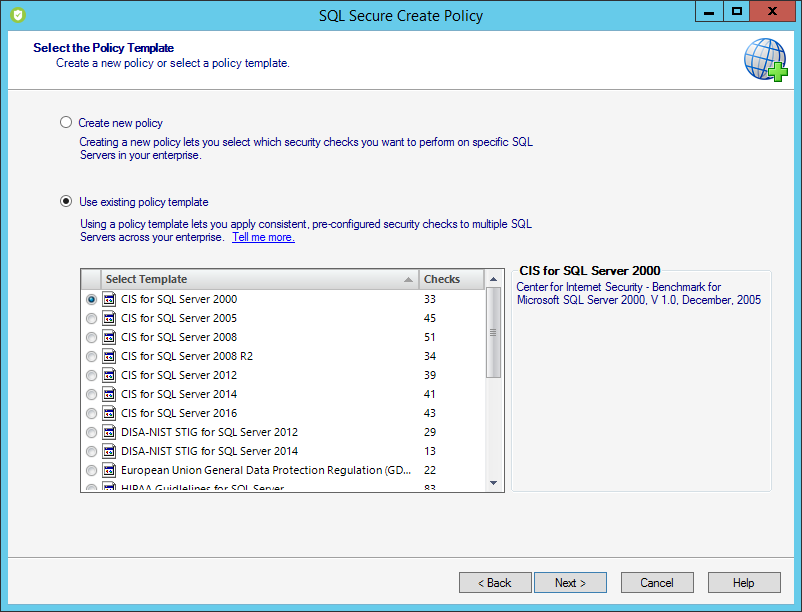Image resolution: width=802 pixels, height=612 pixels.
Task: Choose the CIS for SQL Server 2008 radio
Action: click(x=92, y=337)
